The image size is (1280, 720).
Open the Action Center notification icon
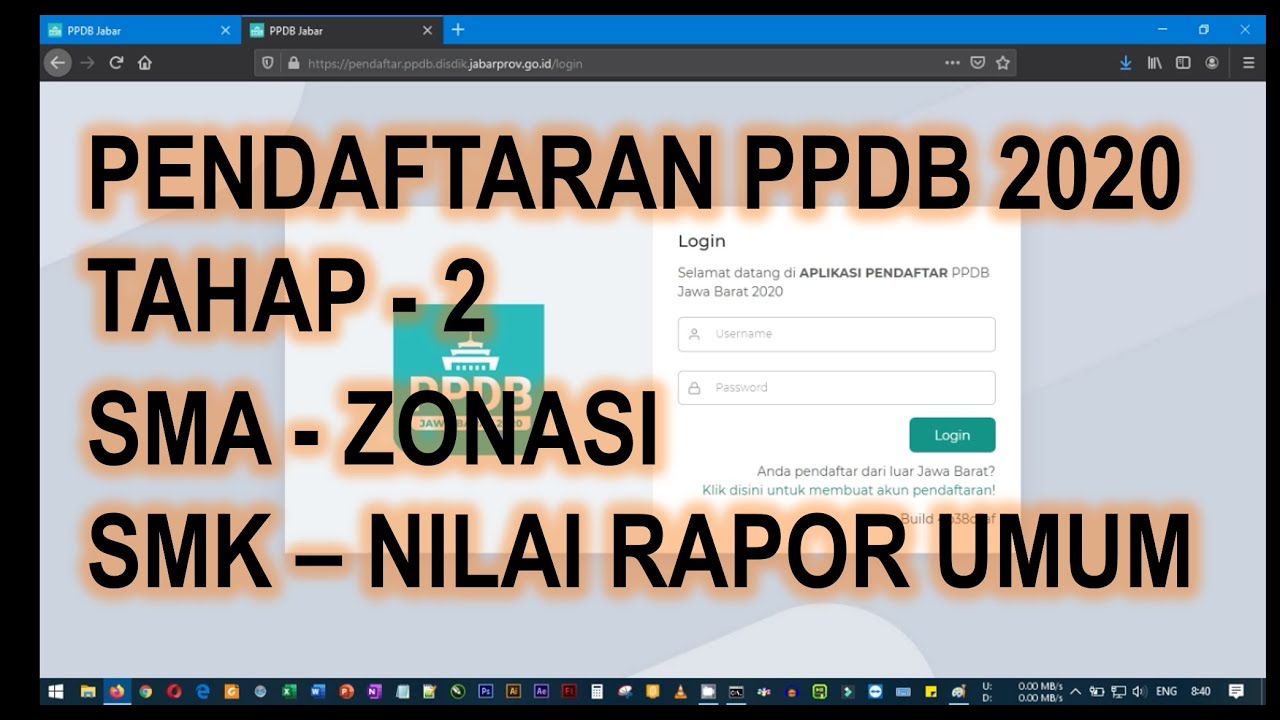pos(1235,691)
